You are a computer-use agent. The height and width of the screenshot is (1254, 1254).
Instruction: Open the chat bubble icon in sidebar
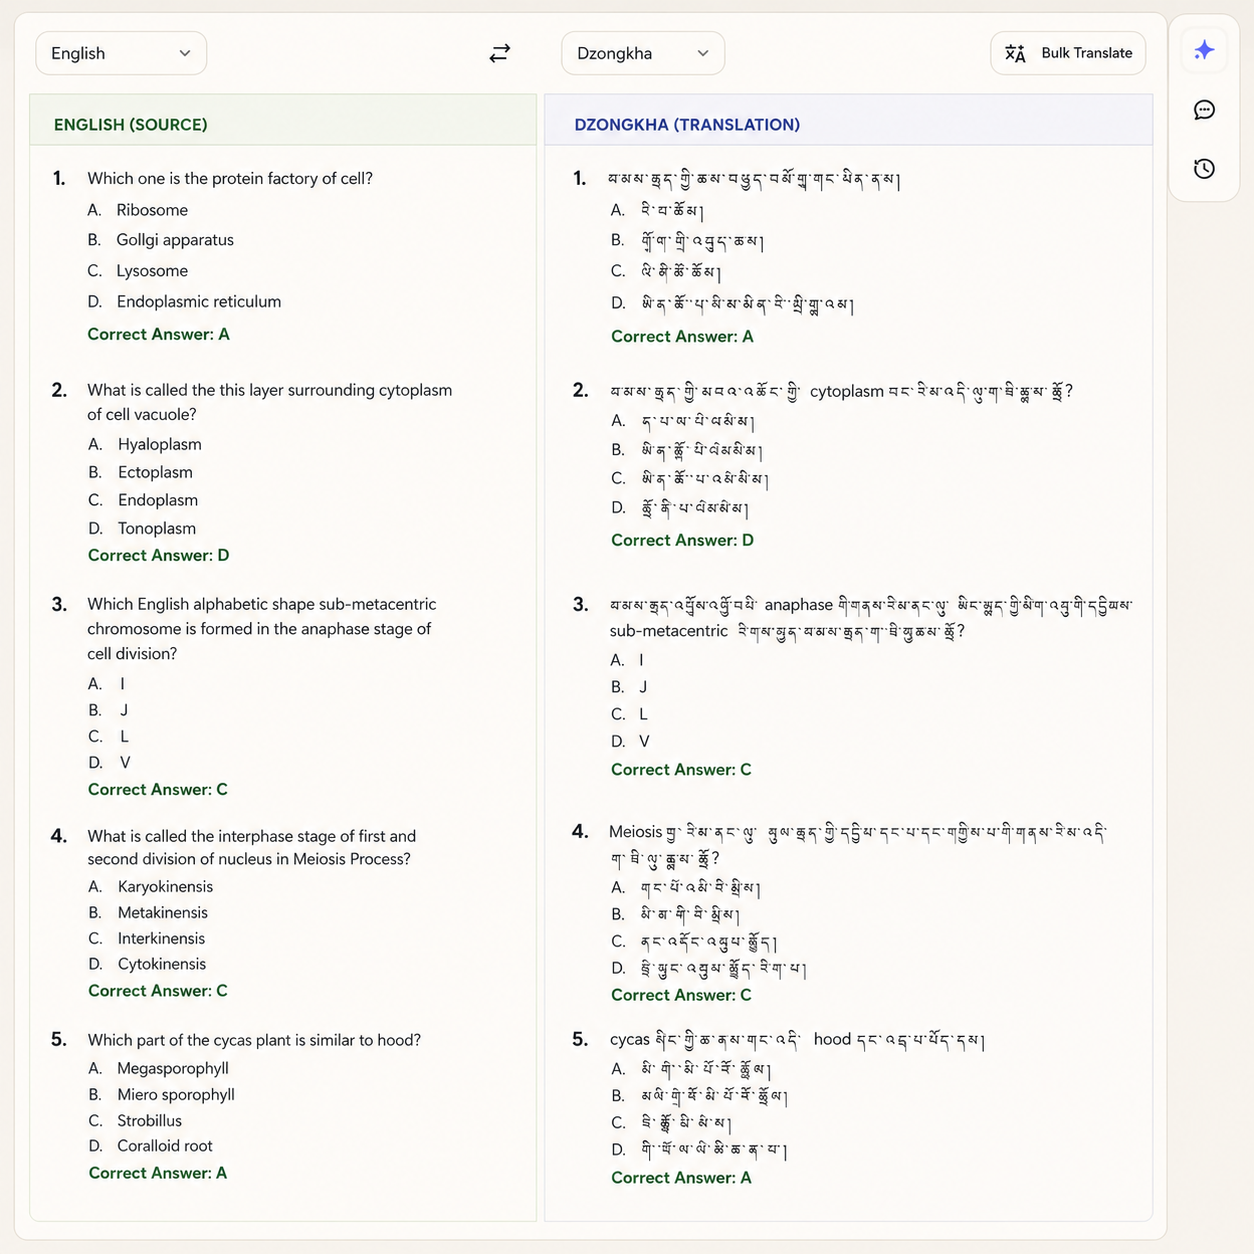1204,110
